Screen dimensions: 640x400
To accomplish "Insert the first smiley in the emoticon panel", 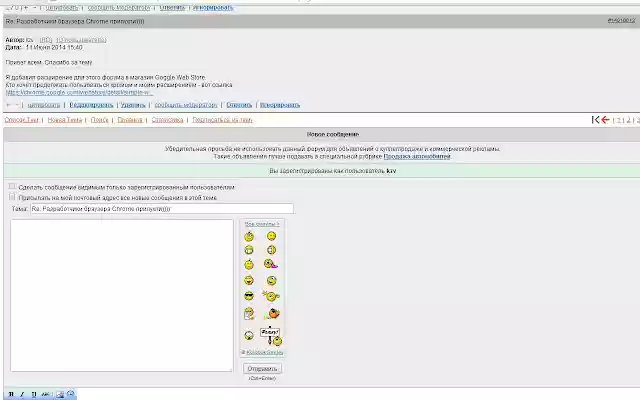I will click(249, 236).
